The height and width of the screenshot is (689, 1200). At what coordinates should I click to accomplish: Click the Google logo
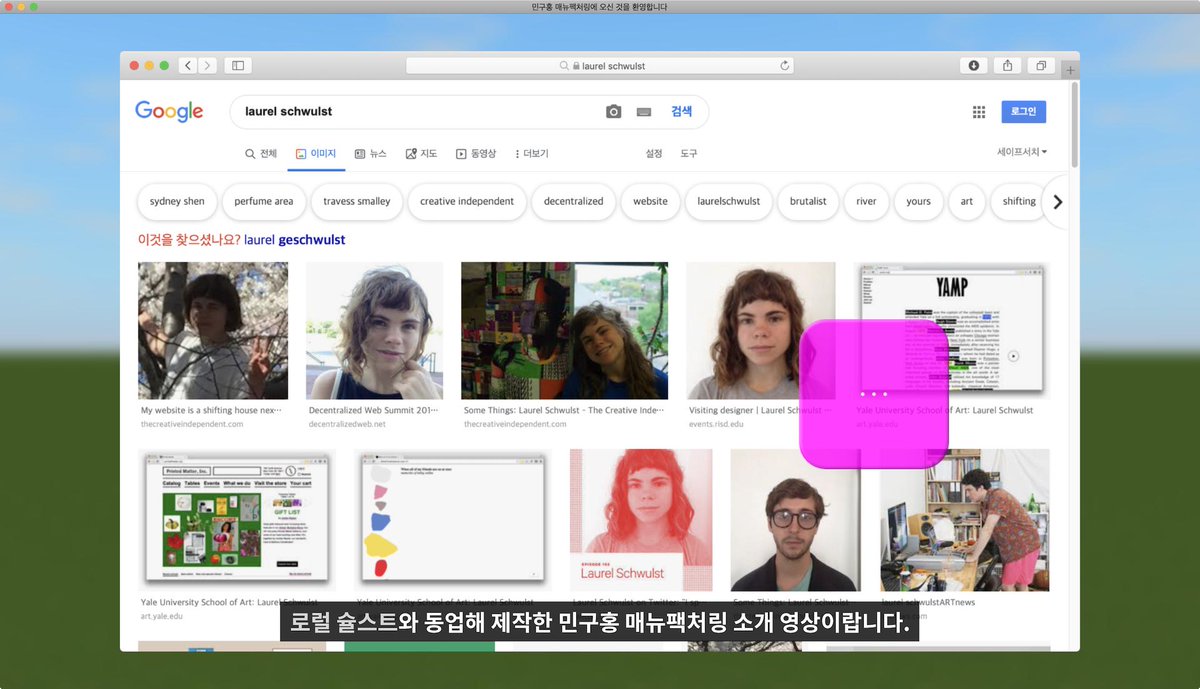click(169, 112)
